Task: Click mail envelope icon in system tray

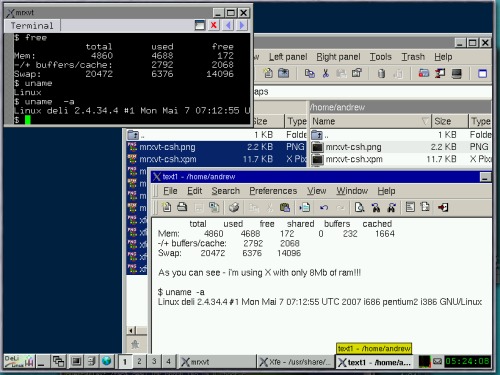Action: click(437, 361)
